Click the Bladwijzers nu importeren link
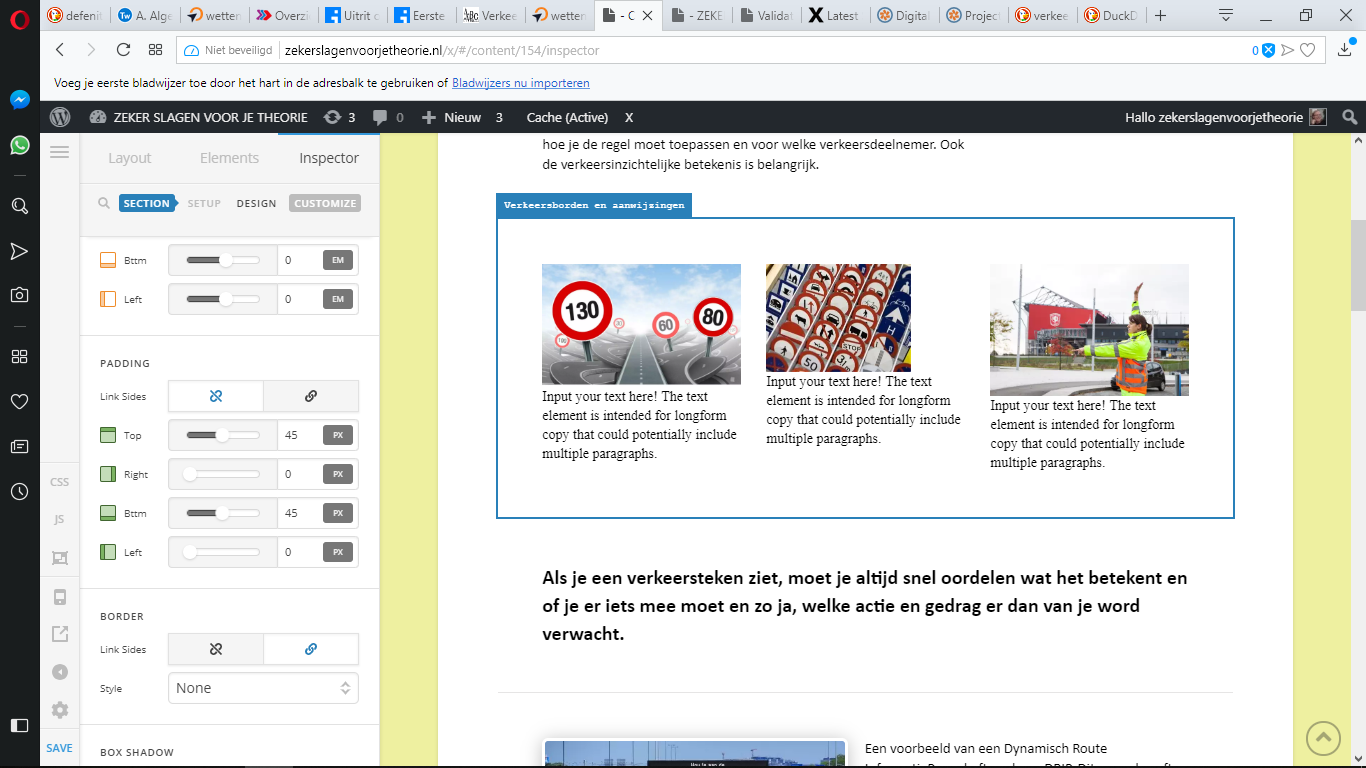The image size is (1366, 768). [x=521, y=83]
